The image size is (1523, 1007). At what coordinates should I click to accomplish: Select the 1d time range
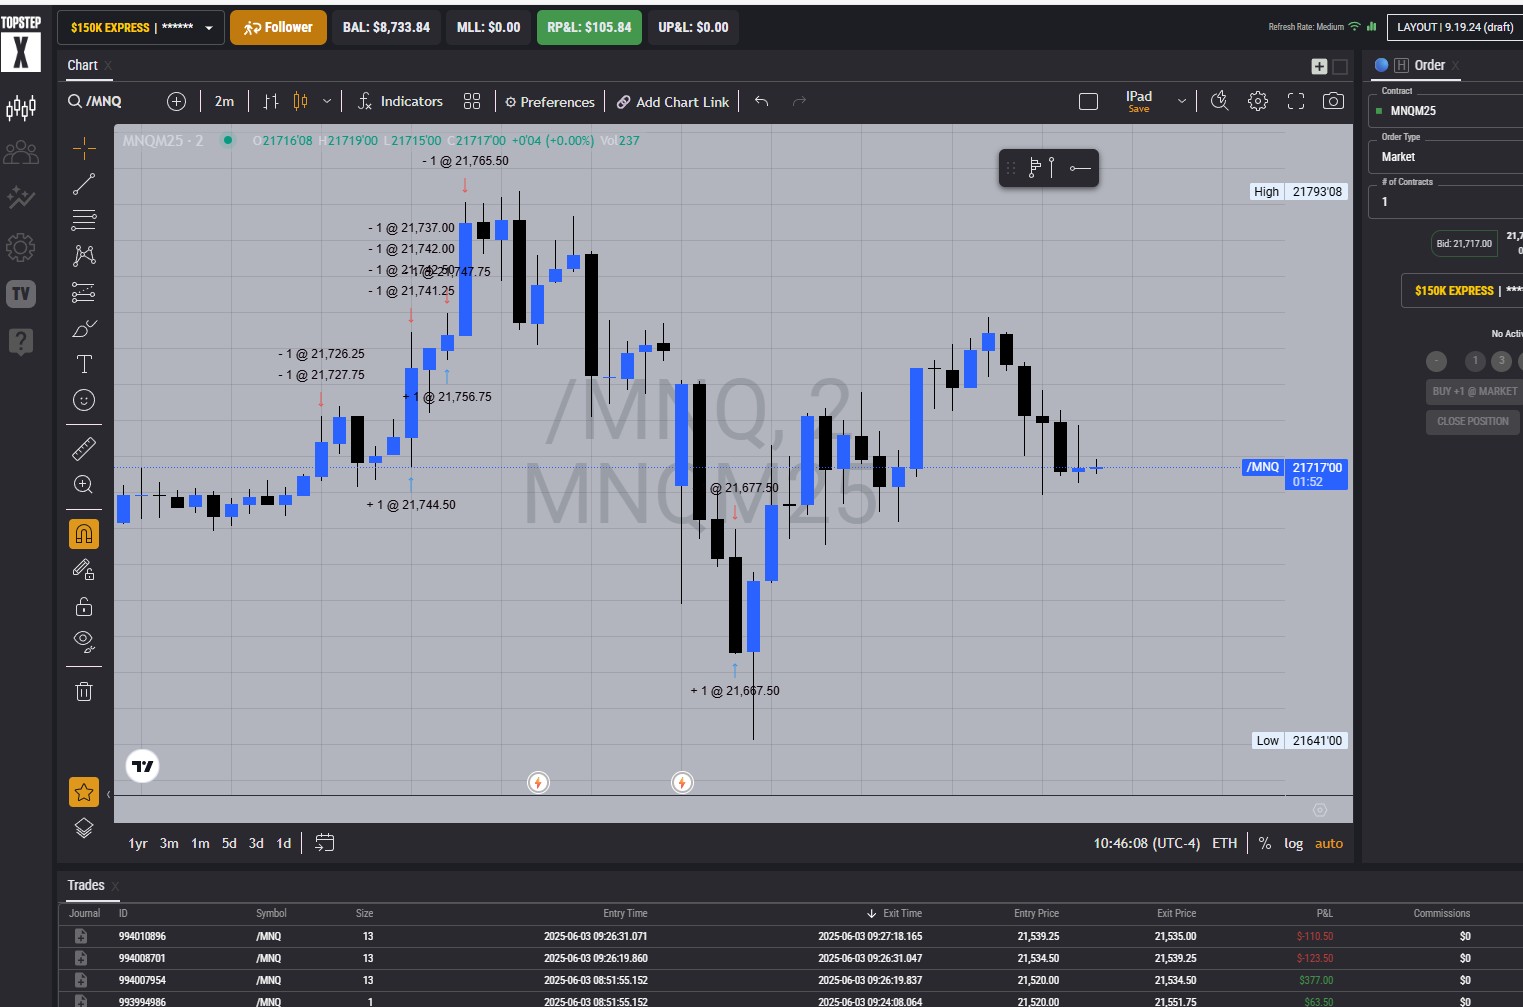click(284, 843)
